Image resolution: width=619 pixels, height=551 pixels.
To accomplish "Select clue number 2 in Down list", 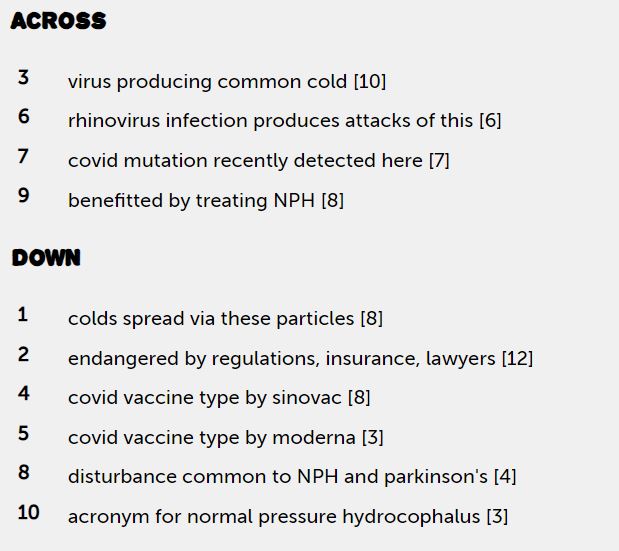I will 23,354.
